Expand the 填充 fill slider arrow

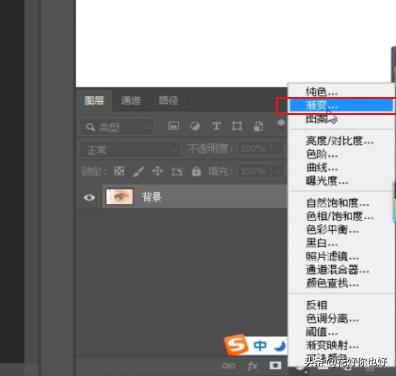point(278,172)
